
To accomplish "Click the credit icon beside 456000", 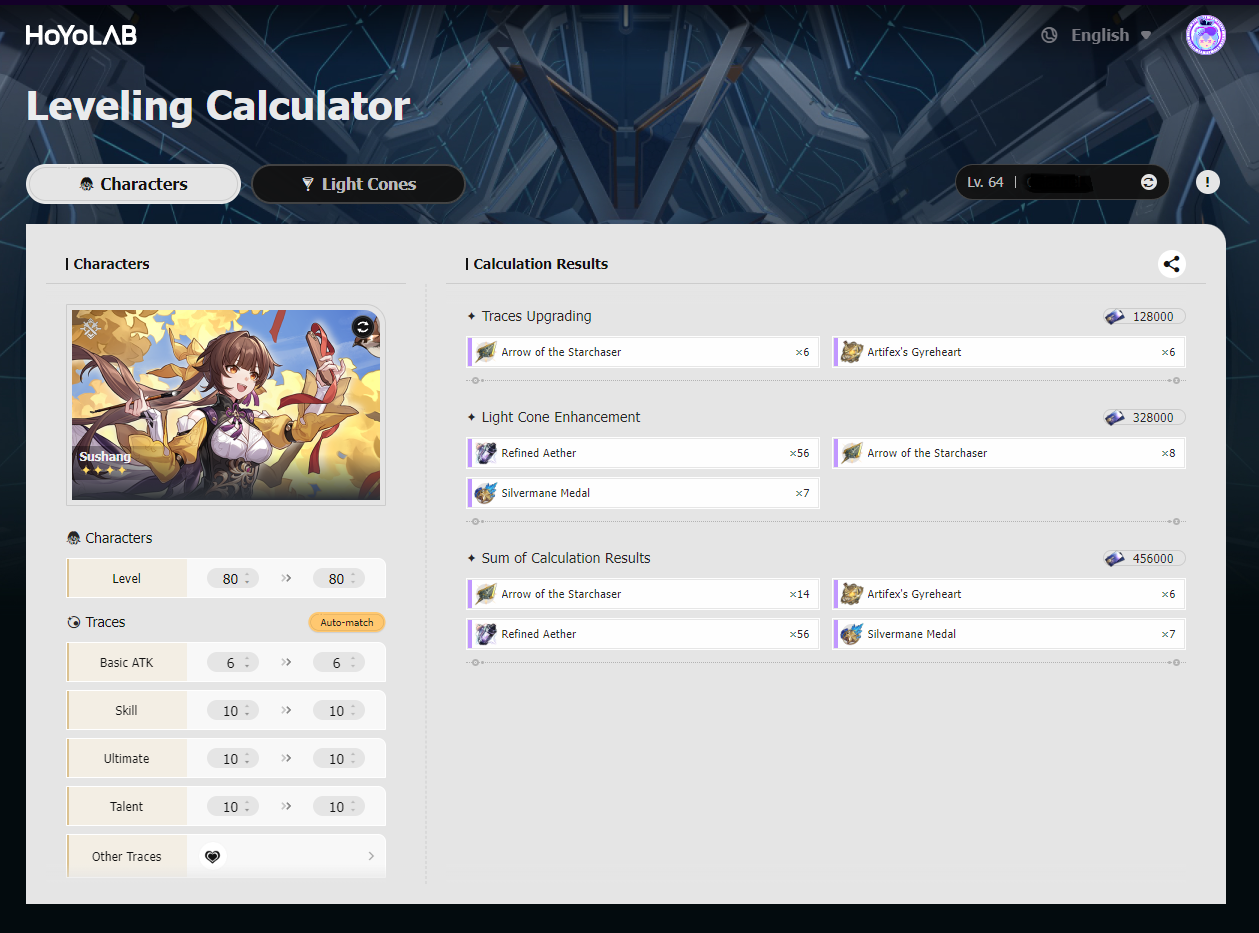I will coord(1114,558).
